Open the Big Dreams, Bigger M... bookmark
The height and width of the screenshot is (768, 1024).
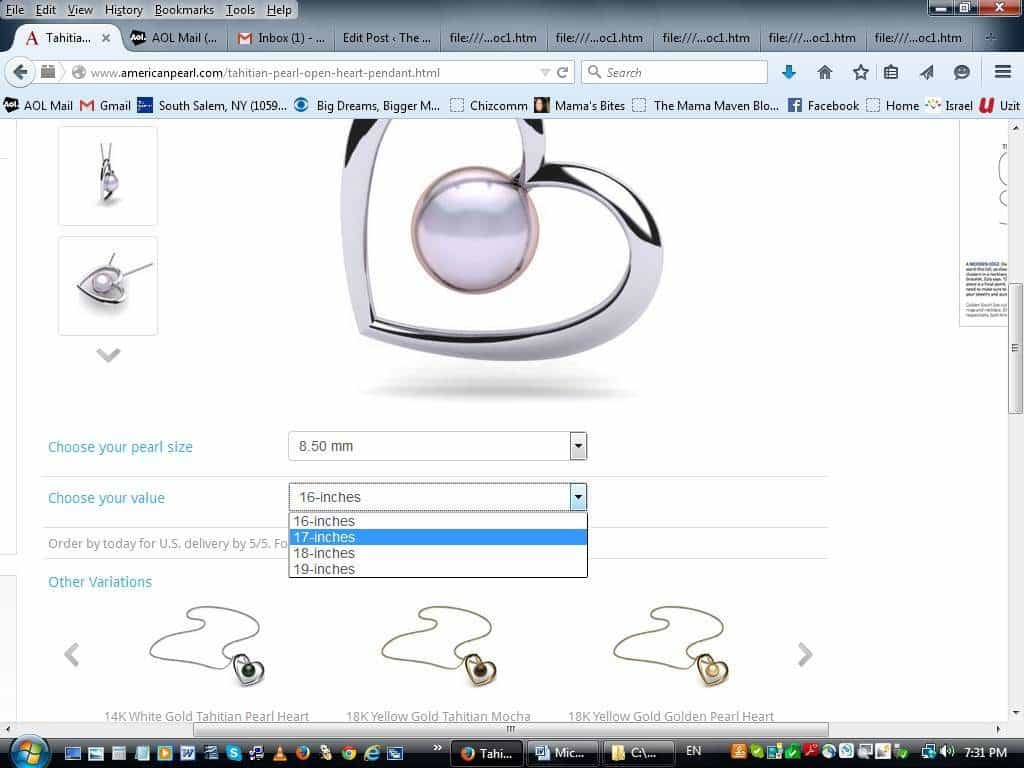(x=367, y=105)
